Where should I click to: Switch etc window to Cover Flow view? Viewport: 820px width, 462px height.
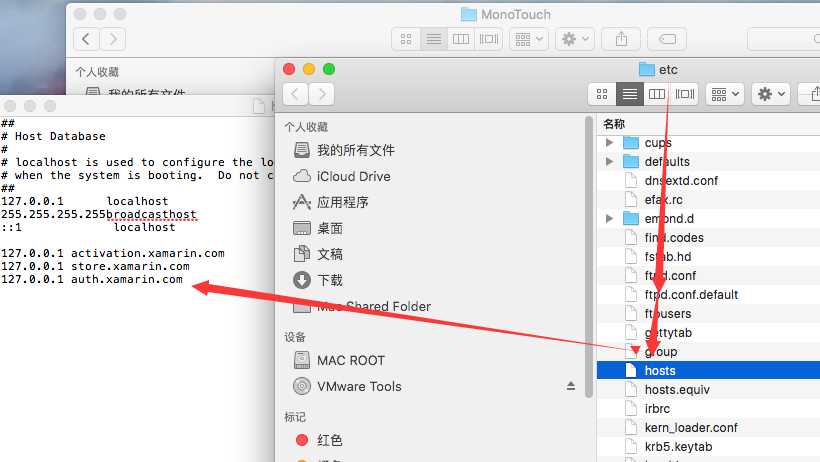click(x=685, y=94)
